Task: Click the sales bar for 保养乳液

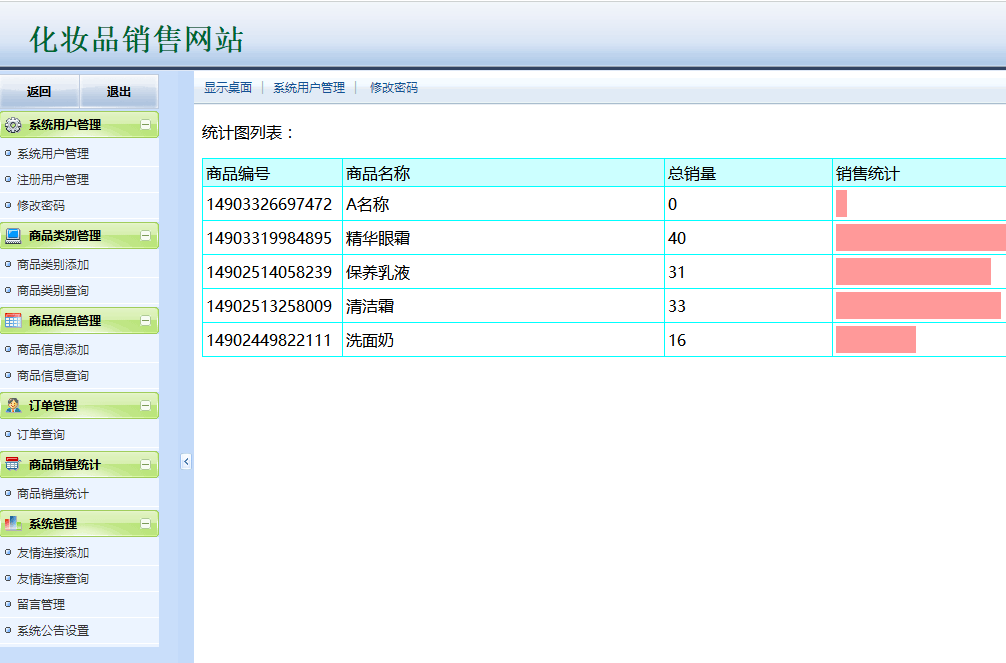Action: [914, 271]
